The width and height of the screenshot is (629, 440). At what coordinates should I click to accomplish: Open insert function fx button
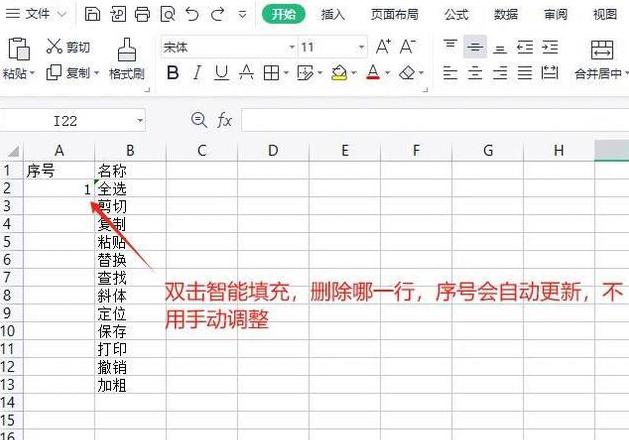coord(224,120)
